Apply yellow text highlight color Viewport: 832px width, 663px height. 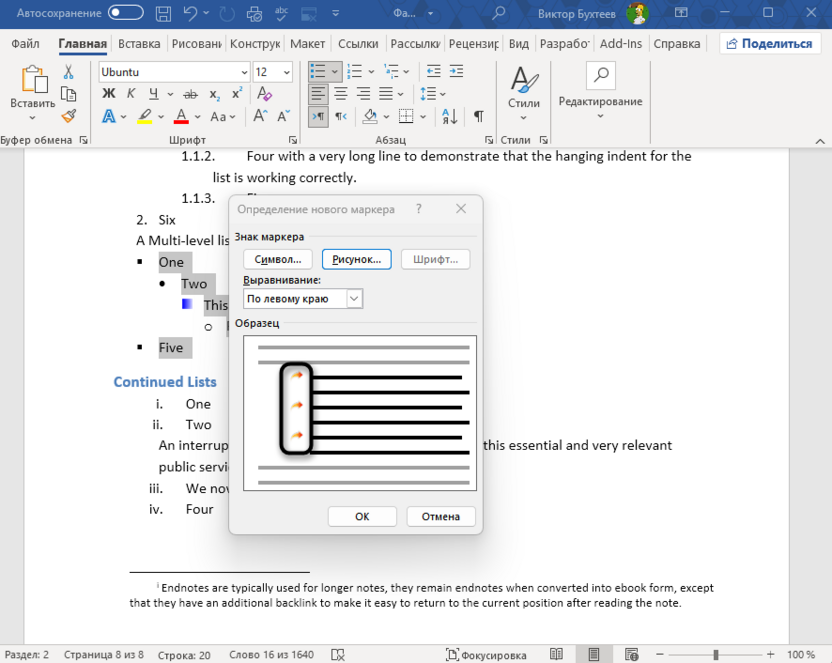tap(145, 116)
